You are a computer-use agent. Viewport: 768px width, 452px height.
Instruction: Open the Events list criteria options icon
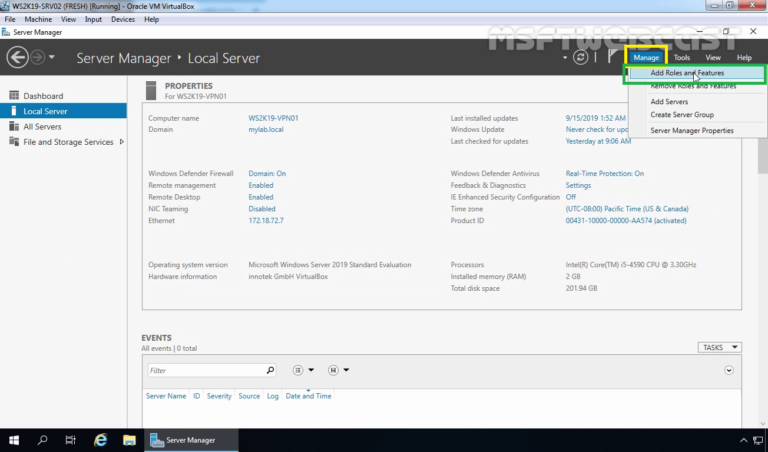pyautogui.click(x=298, y=370)
